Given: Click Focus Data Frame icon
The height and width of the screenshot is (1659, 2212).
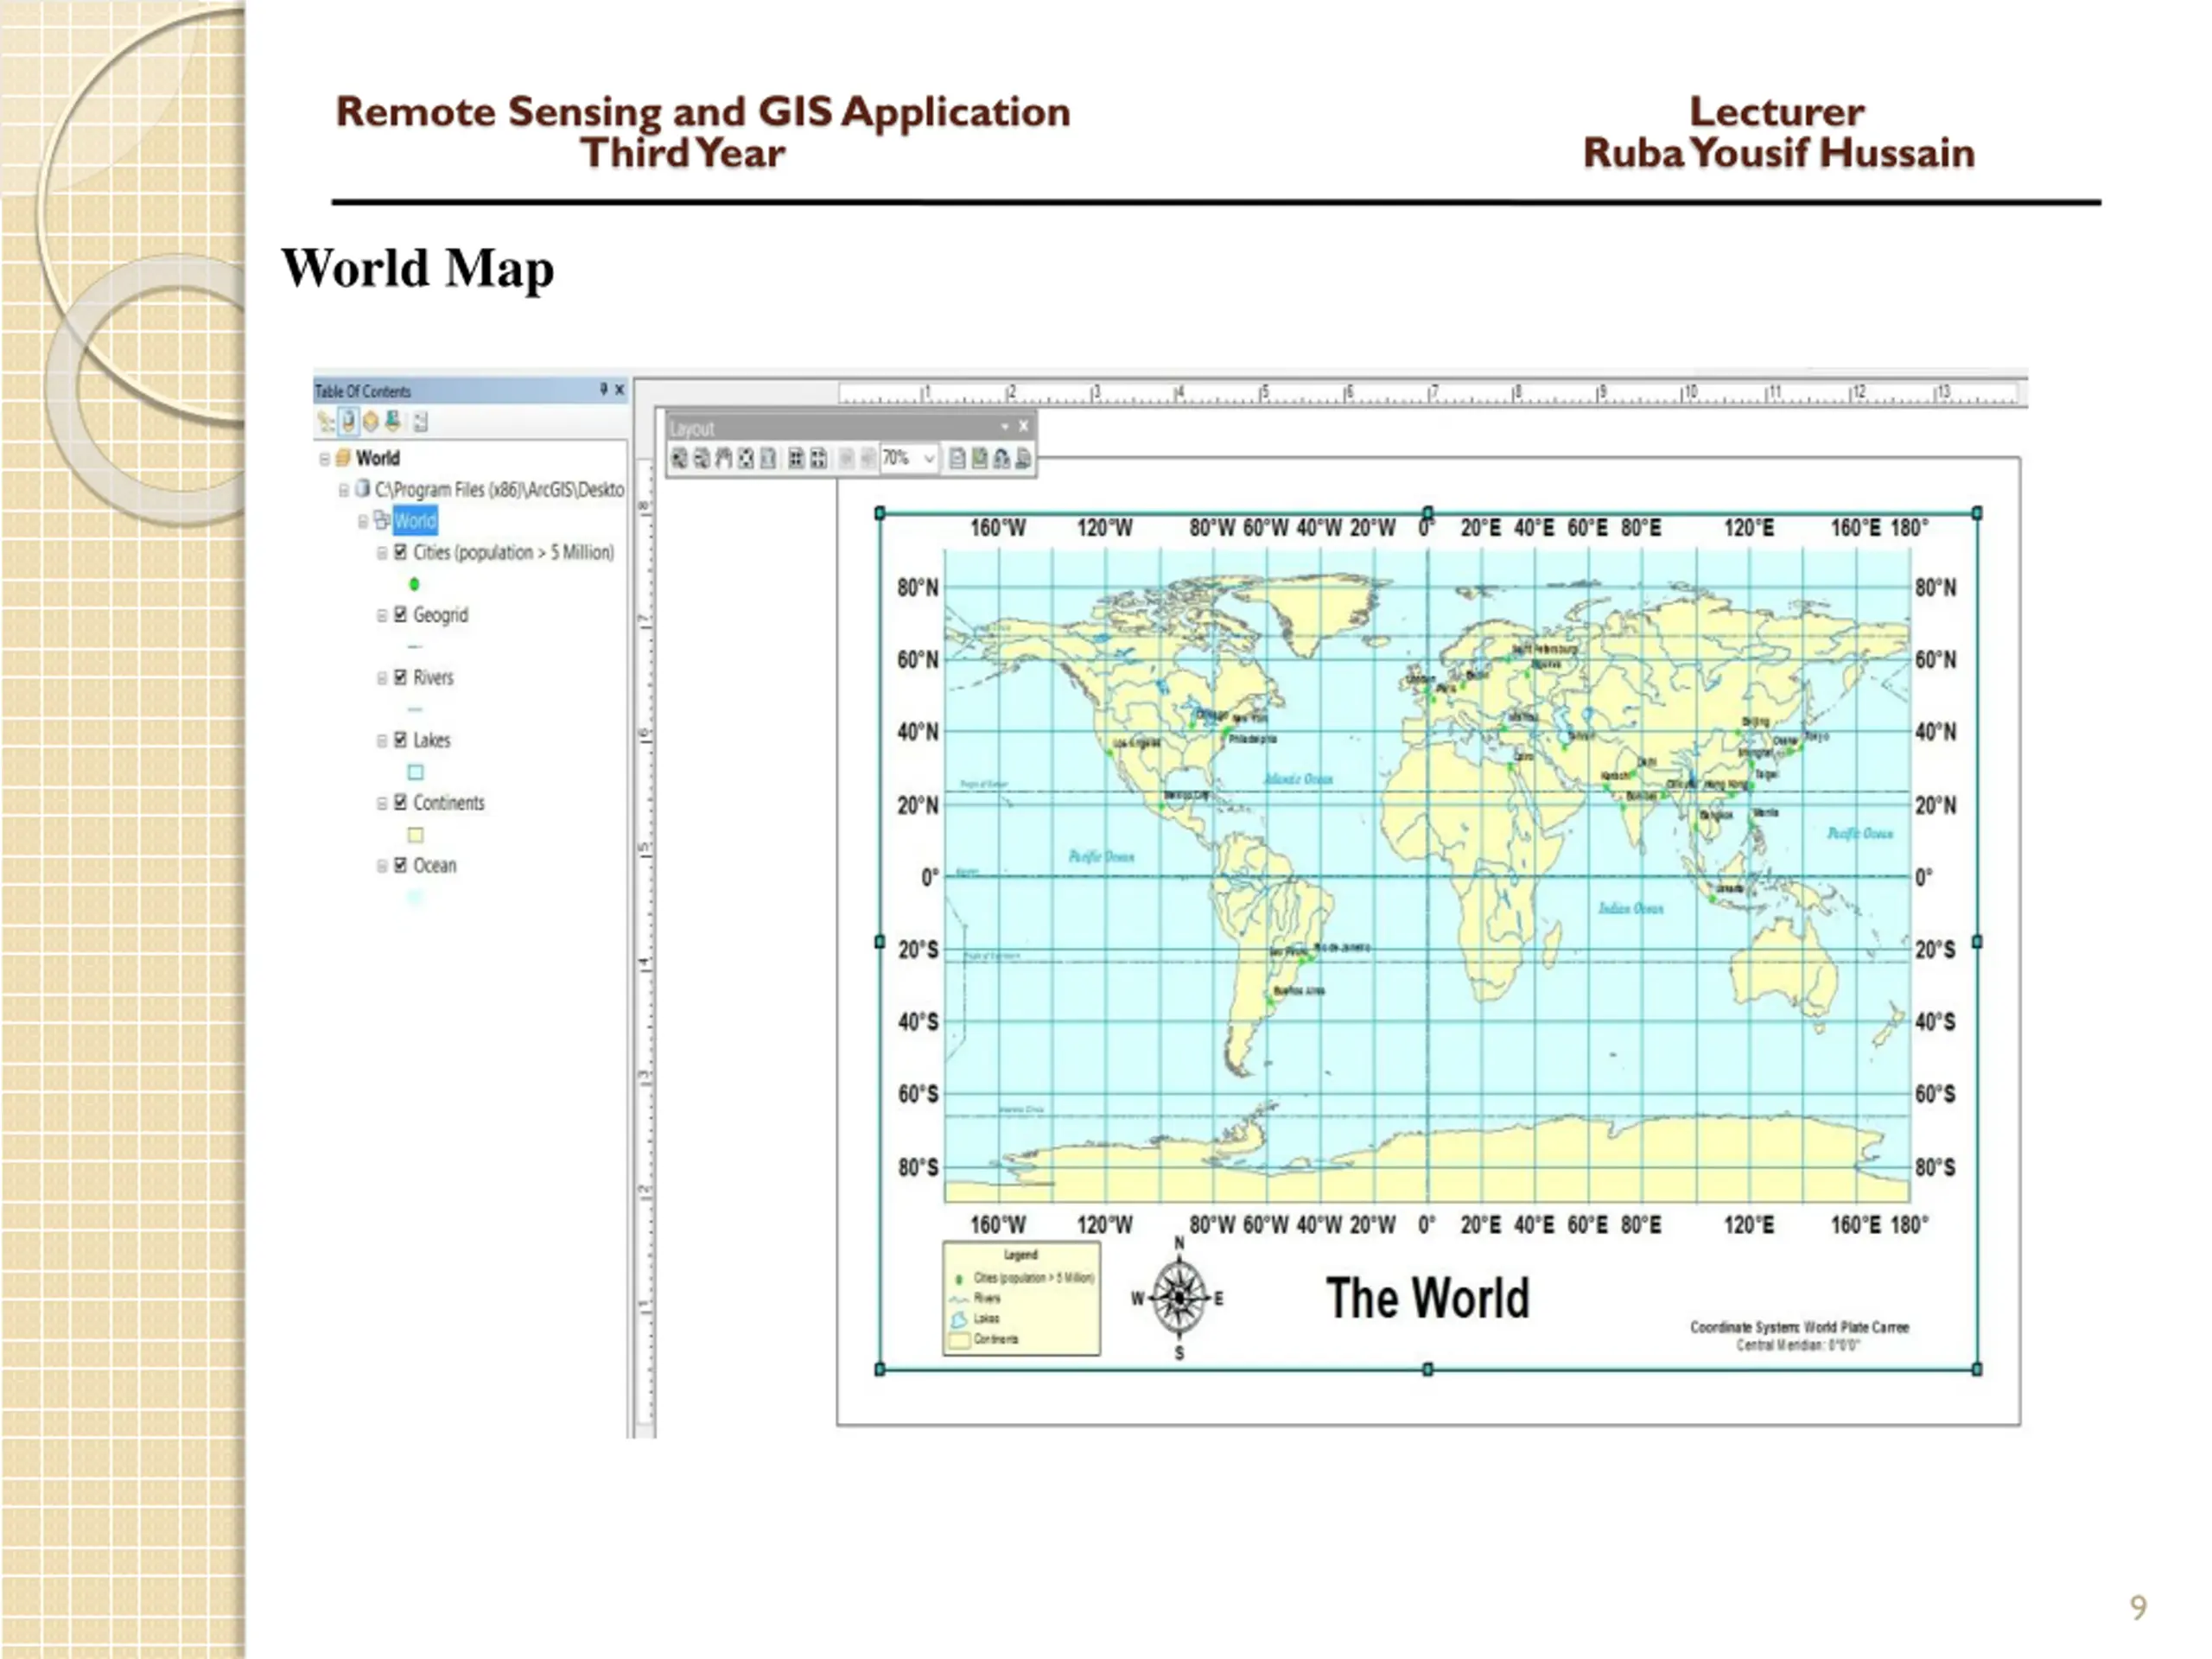Looking at the screenshot, I should coord(980,459).
